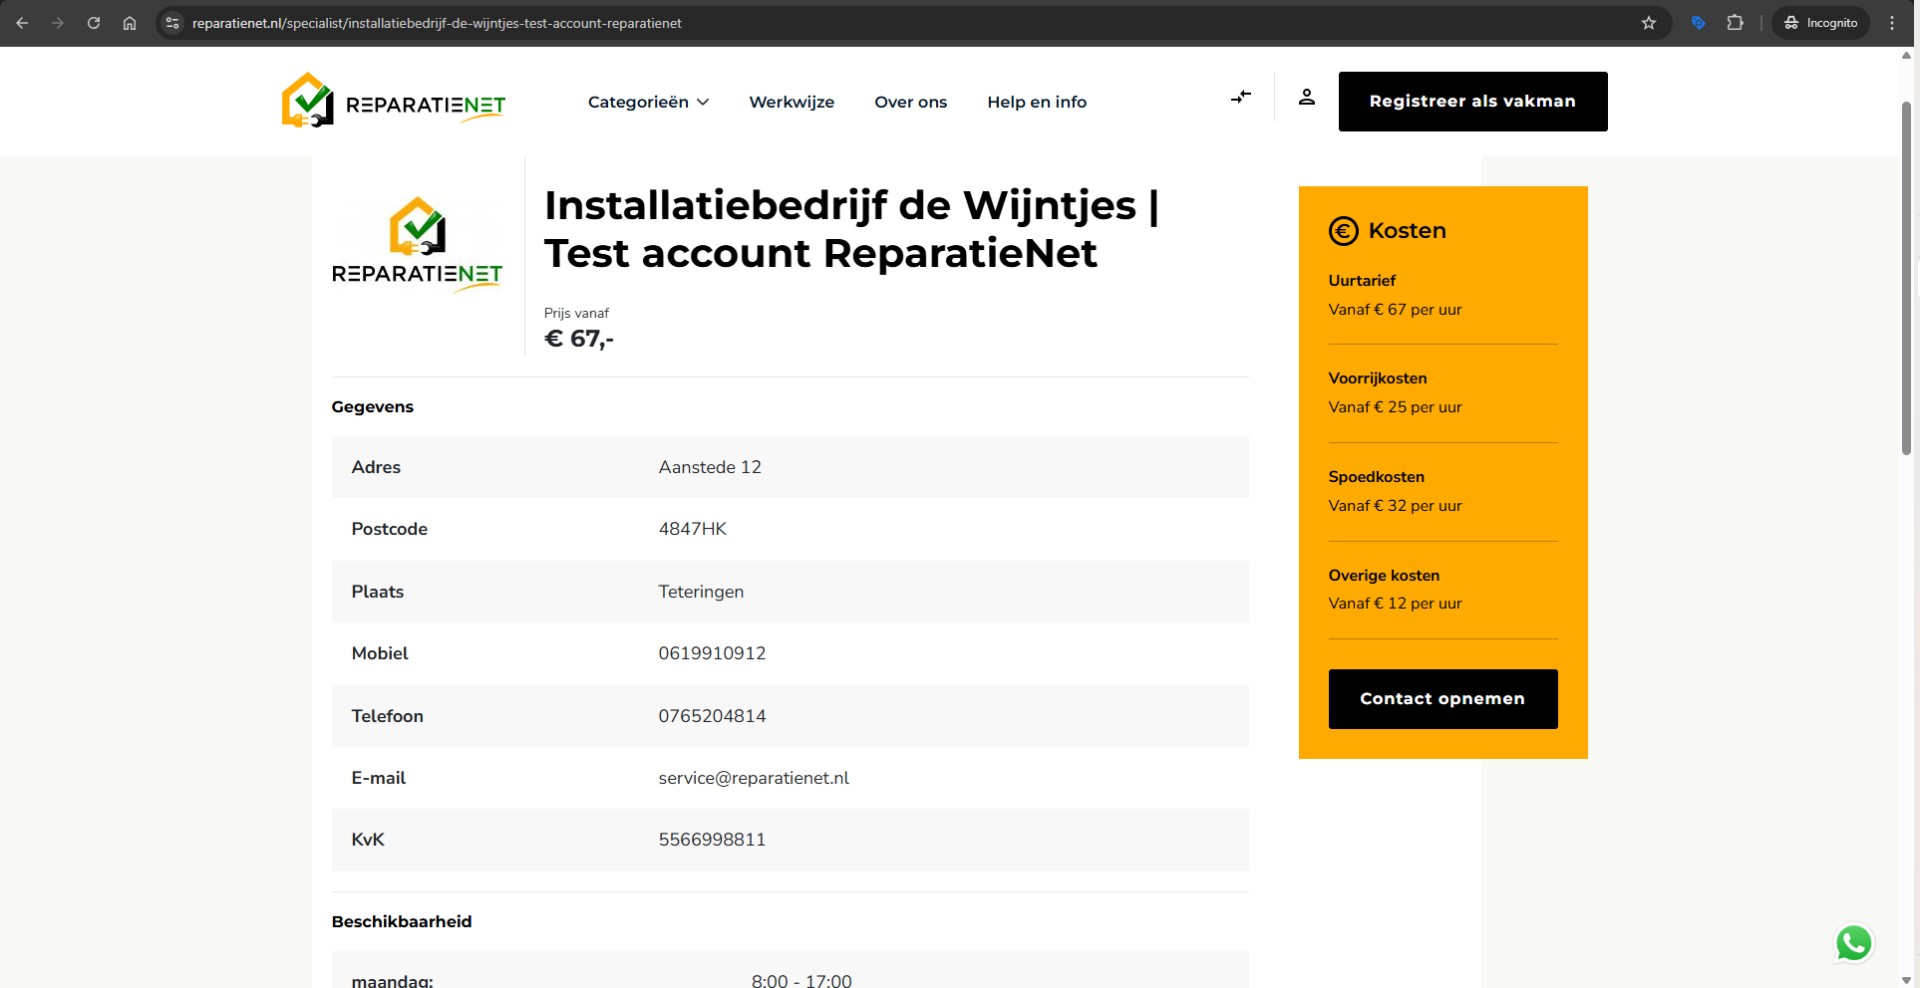Image resolution: width=1920 pixels, height=988 pixels.
Task: Open the Chrome three-dot menu
Action: [1892, 23]
